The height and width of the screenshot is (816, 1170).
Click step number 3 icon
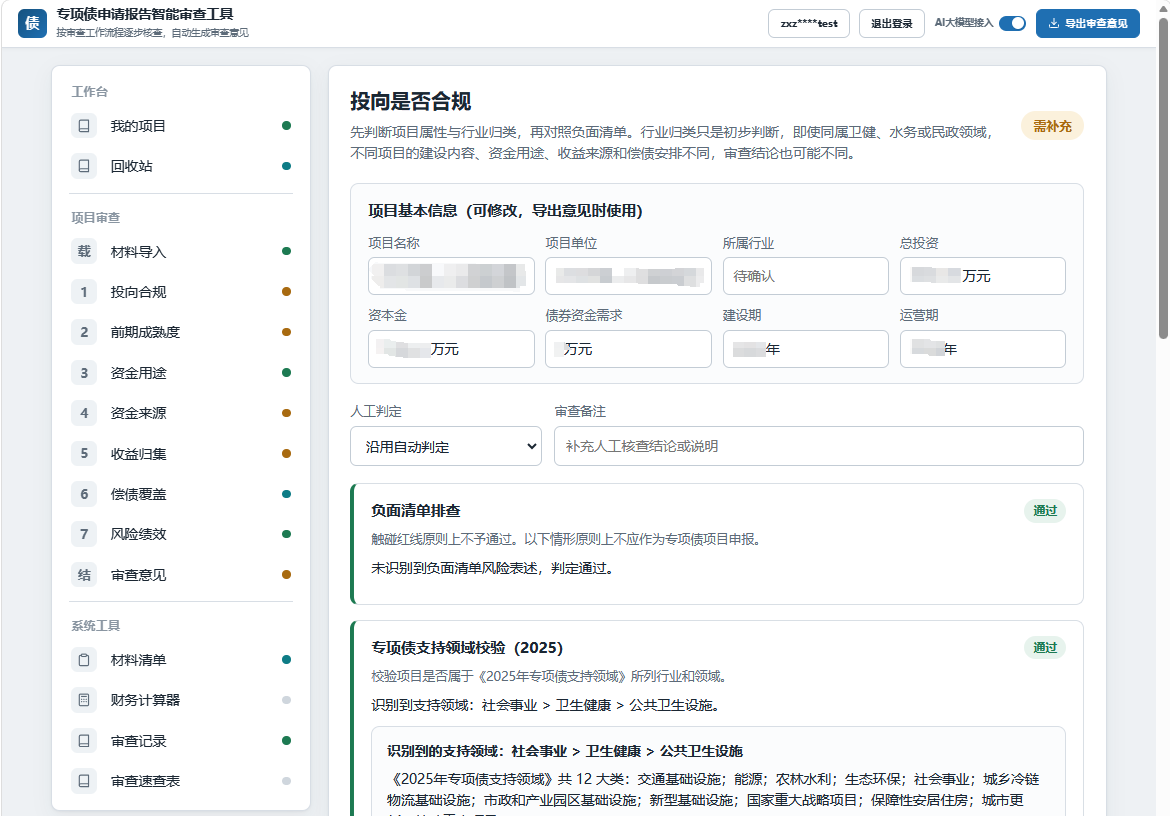click(x=84, y=372)
